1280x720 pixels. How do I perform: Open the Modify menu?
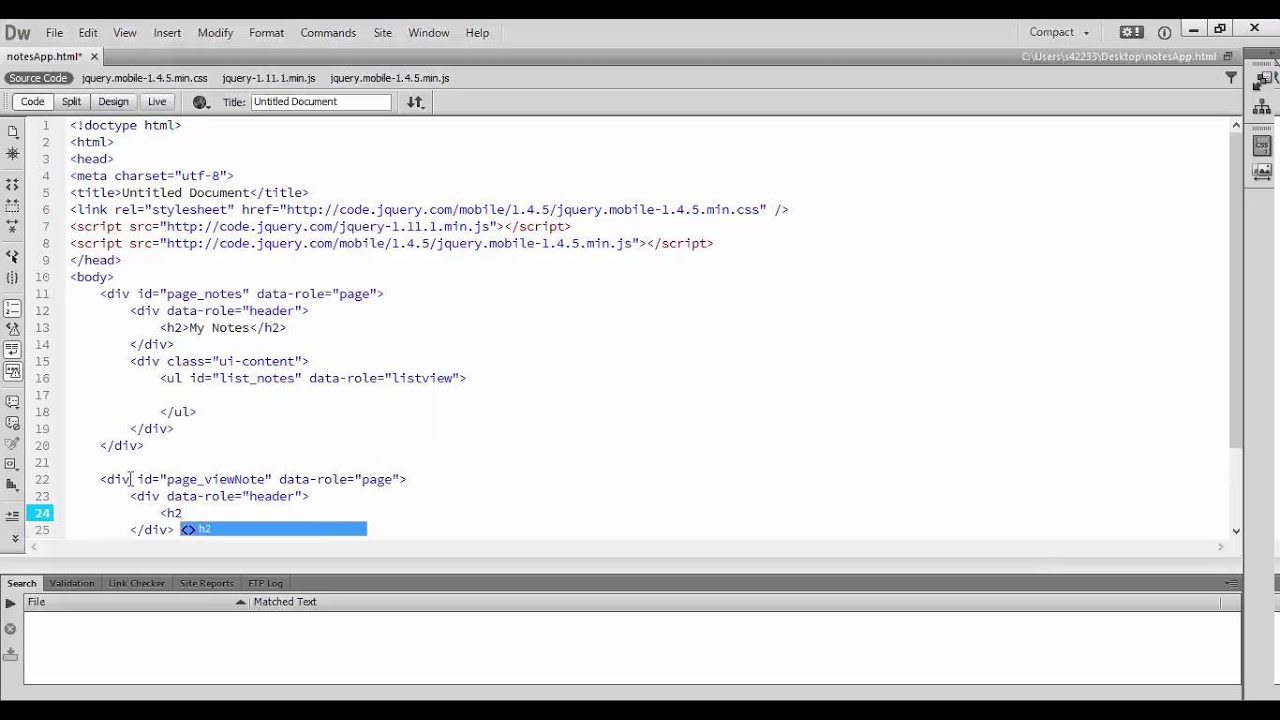click(215, 33)
